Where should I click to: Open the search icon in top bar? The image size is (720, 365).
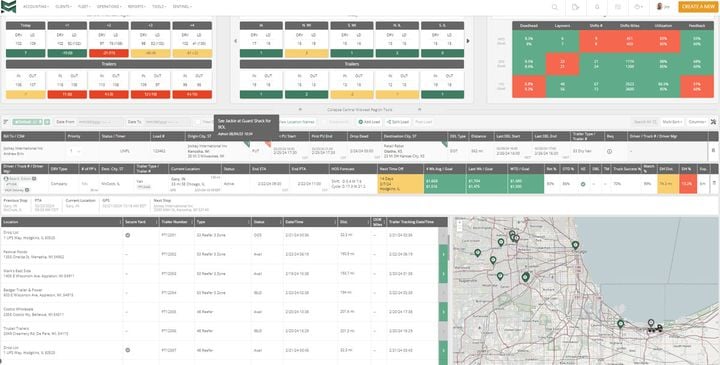click(555, 7)
